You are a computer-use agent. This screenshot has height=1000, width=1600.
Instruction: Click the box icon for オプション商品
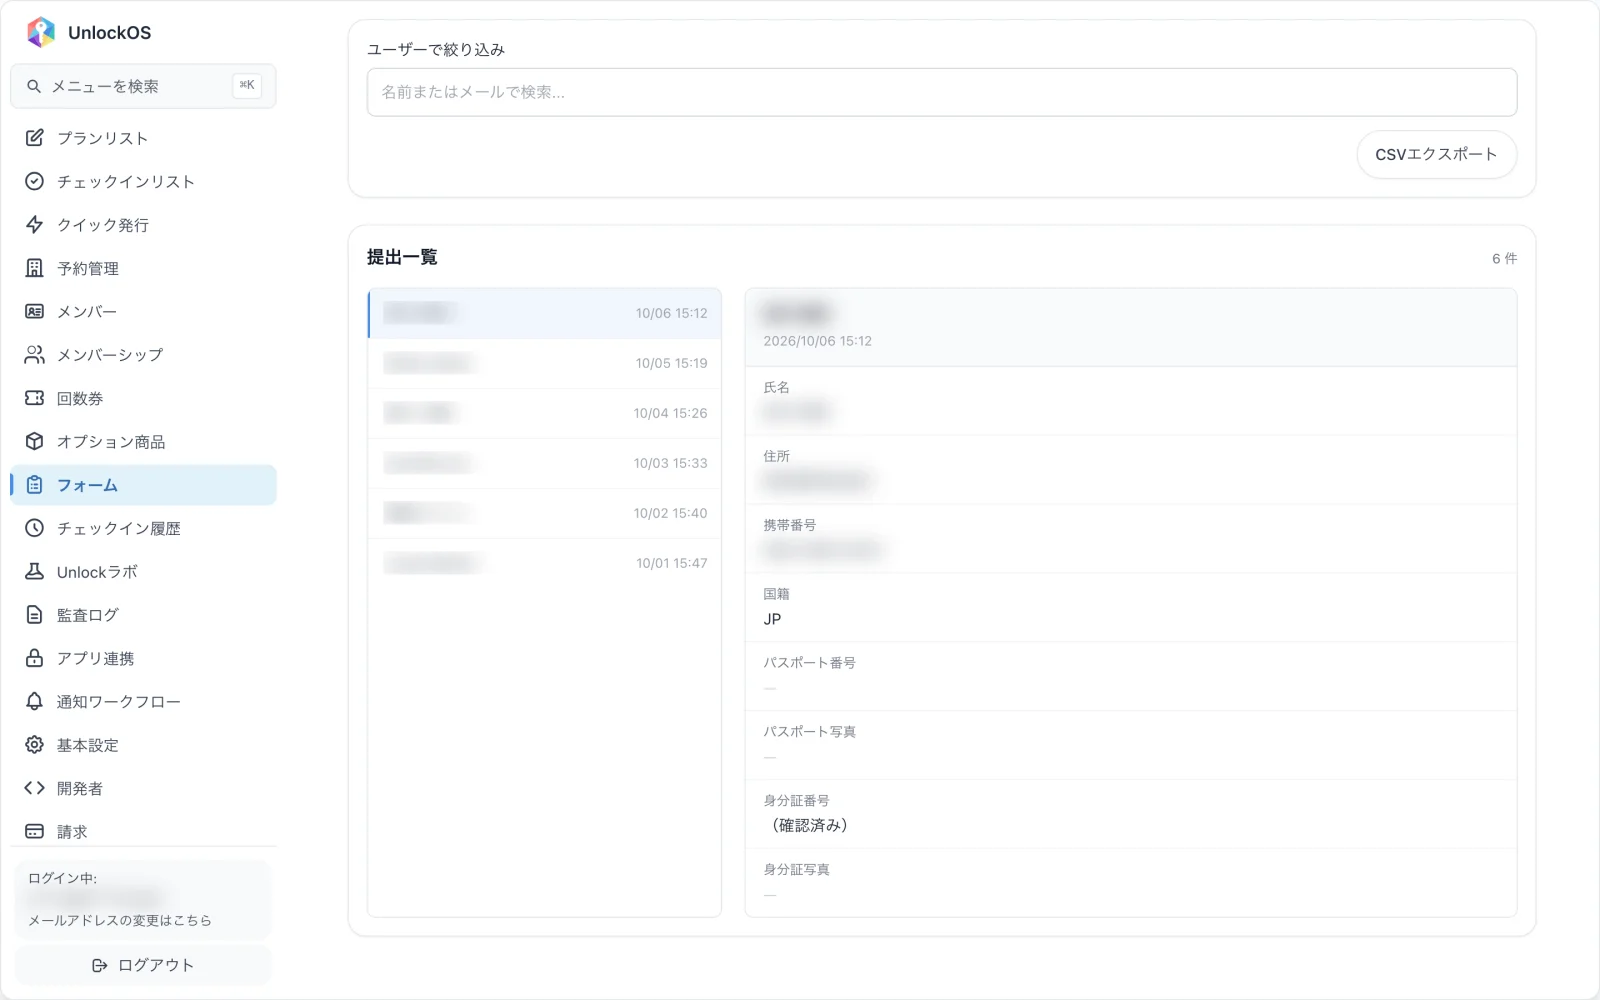pyautogui.click(x=34, y=441)
